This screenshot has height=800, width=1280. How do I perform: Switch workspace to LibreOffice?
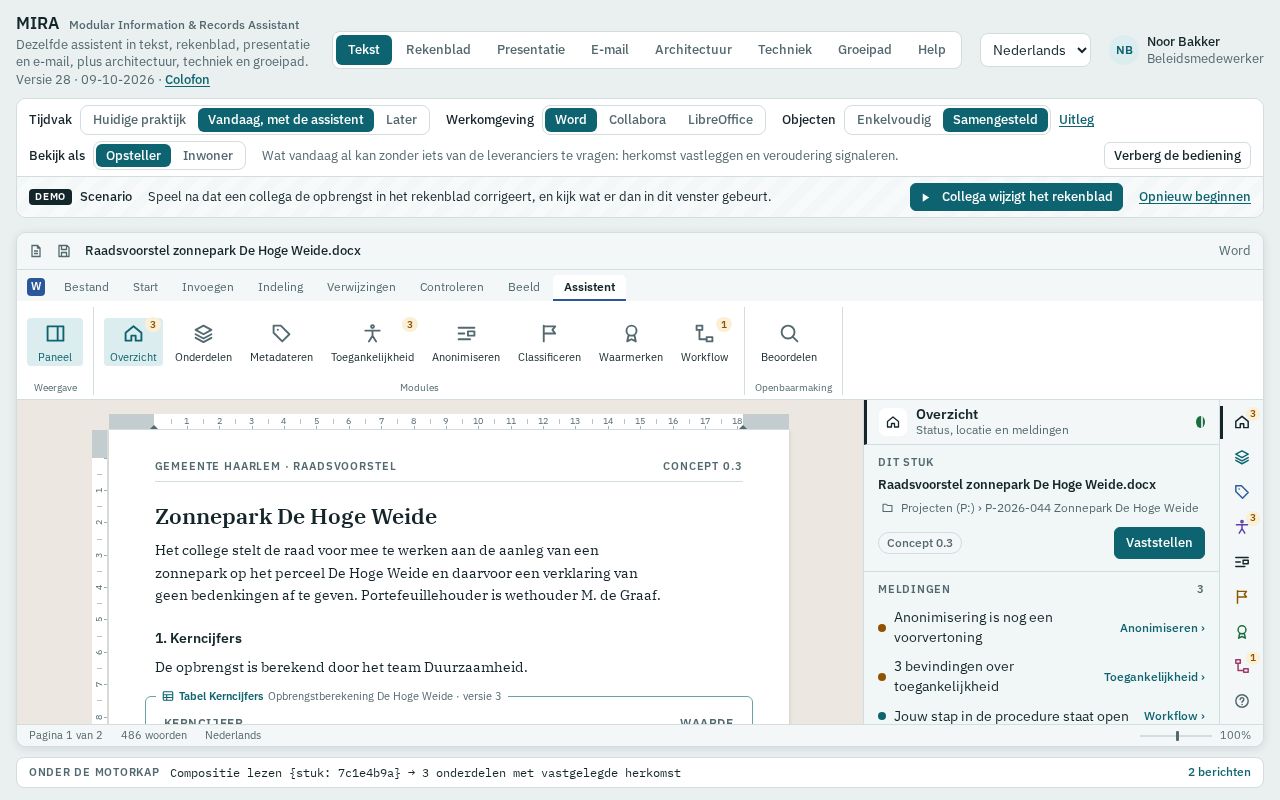click(x=720, y=120)
